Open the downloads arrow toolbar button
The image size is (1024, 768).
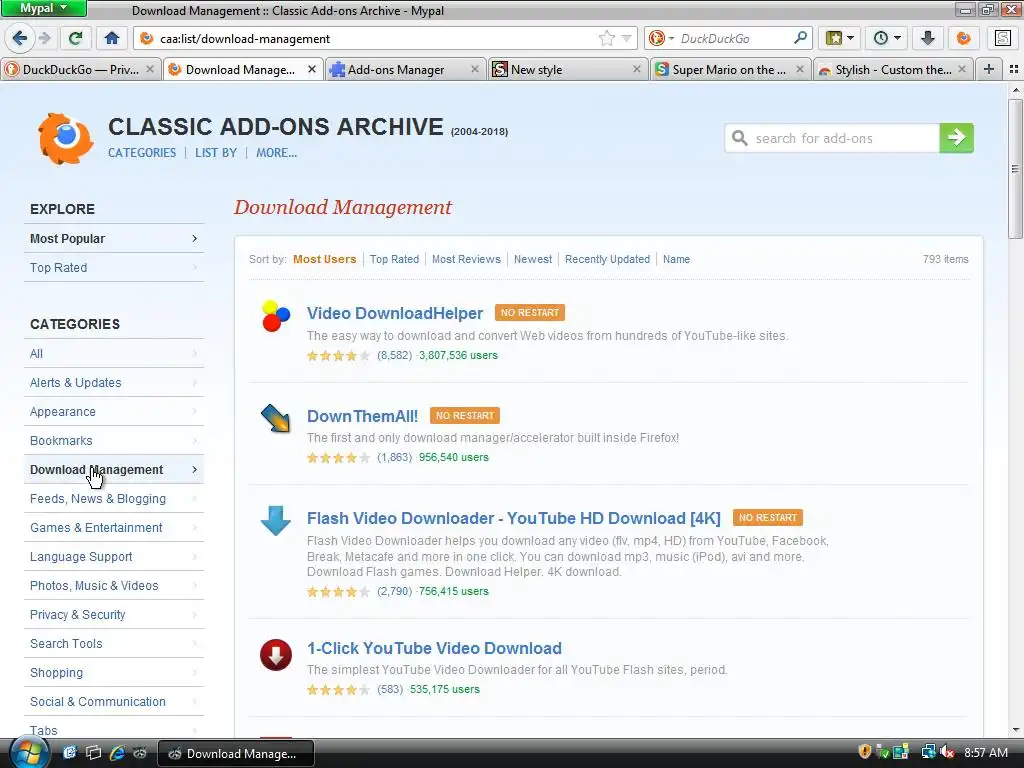pos(927,39)
